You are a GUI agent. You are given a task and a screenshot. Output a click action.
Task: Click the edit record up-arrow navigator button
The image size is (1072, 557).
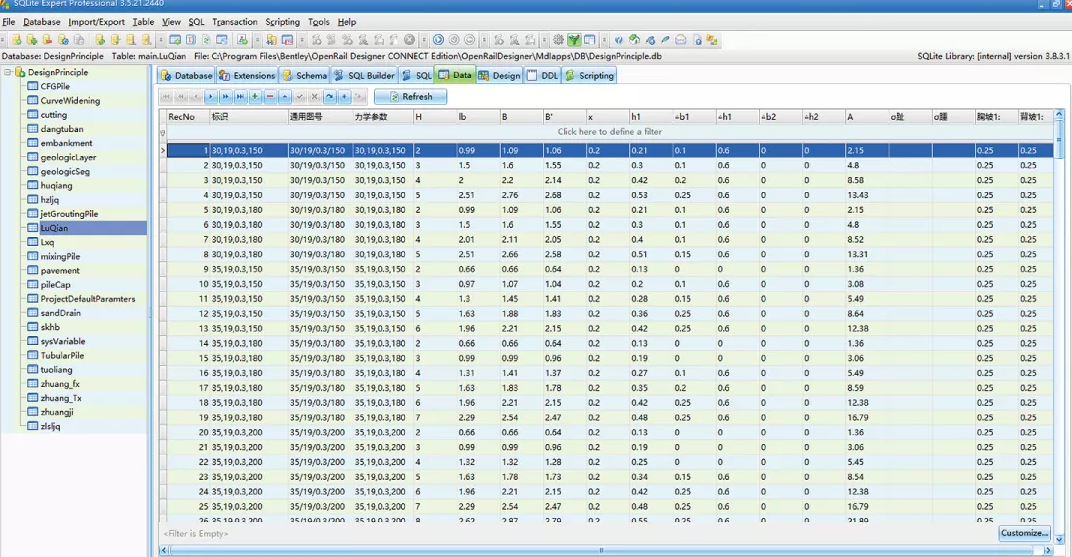coord(284,97)
